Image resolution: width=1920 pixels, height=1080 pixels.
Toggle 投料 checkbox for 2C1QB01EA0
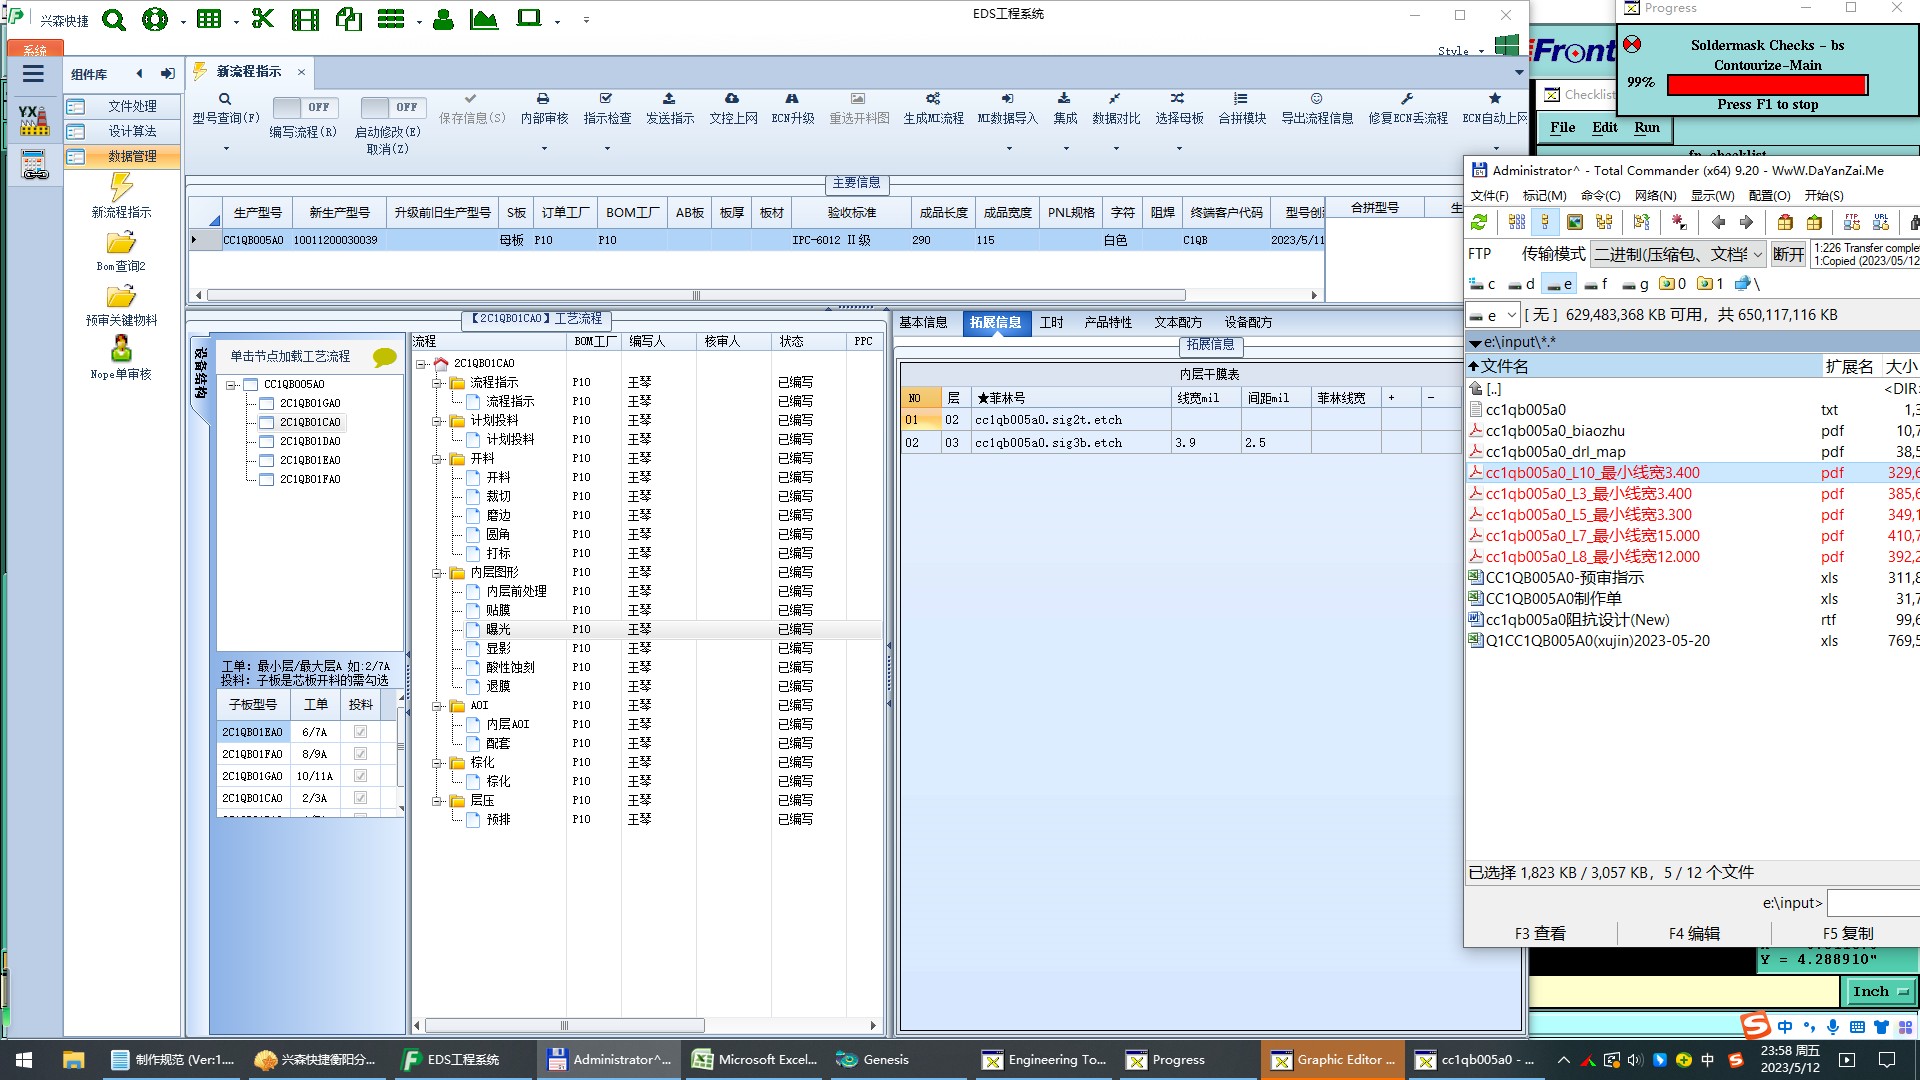pyautogui.click(x=360, y=732)
